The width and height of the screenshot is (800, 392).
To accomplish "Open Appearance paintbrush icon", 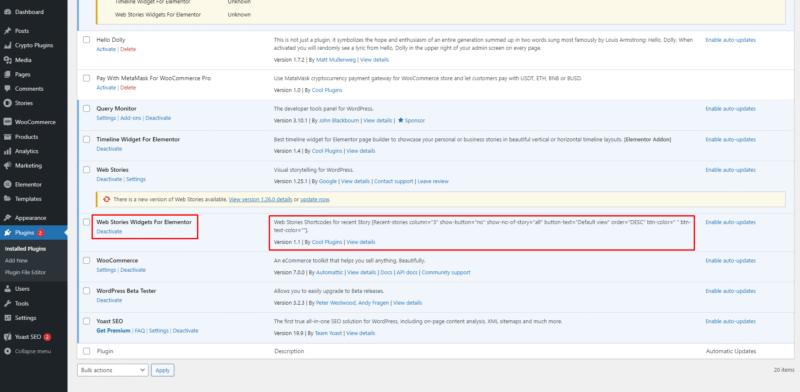I will 7,217.
